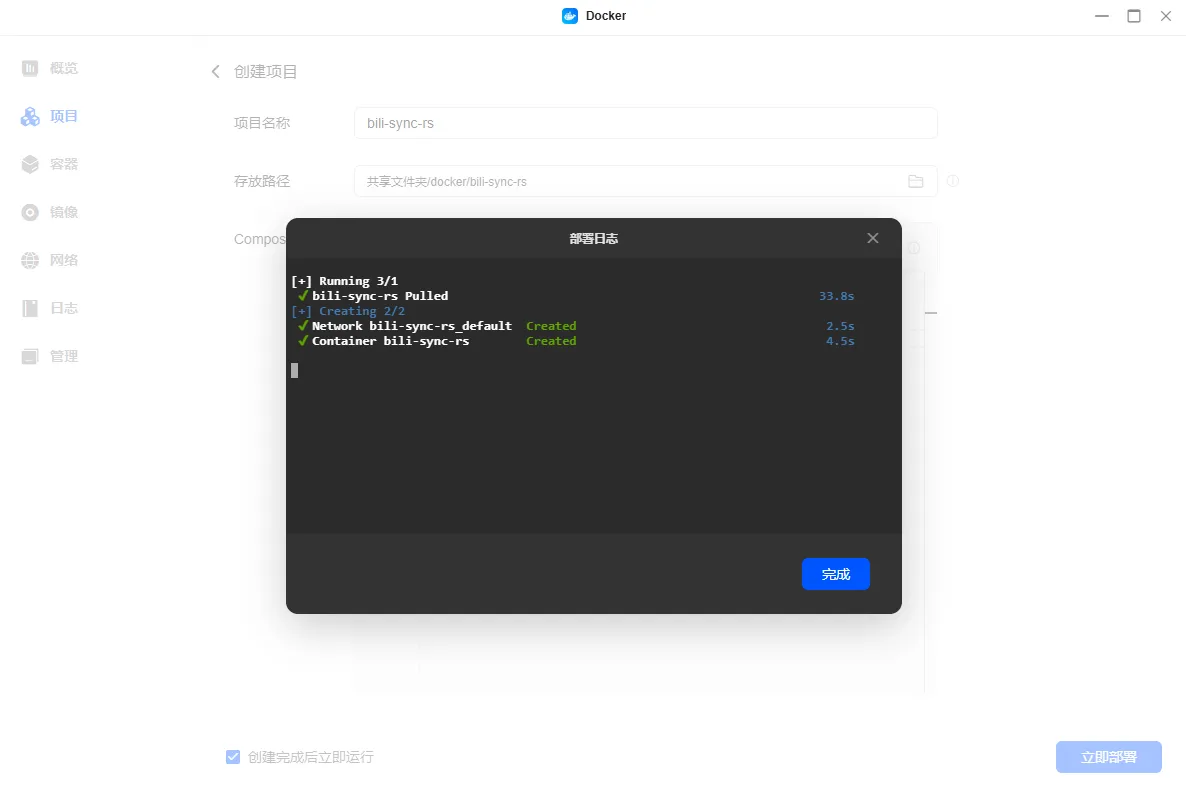
Task: Click the Network (网络) globe icon
Action: 30,260
